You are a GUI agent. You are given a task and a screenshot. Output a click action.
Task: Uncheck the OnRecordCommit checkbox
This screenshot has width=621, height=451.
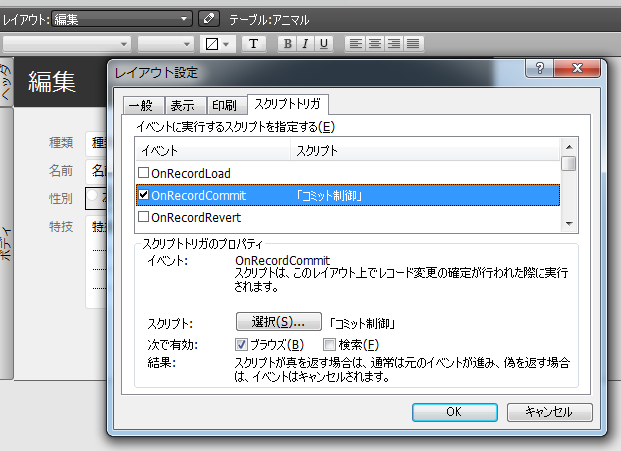pyautogui.click(x=143, y=194)
